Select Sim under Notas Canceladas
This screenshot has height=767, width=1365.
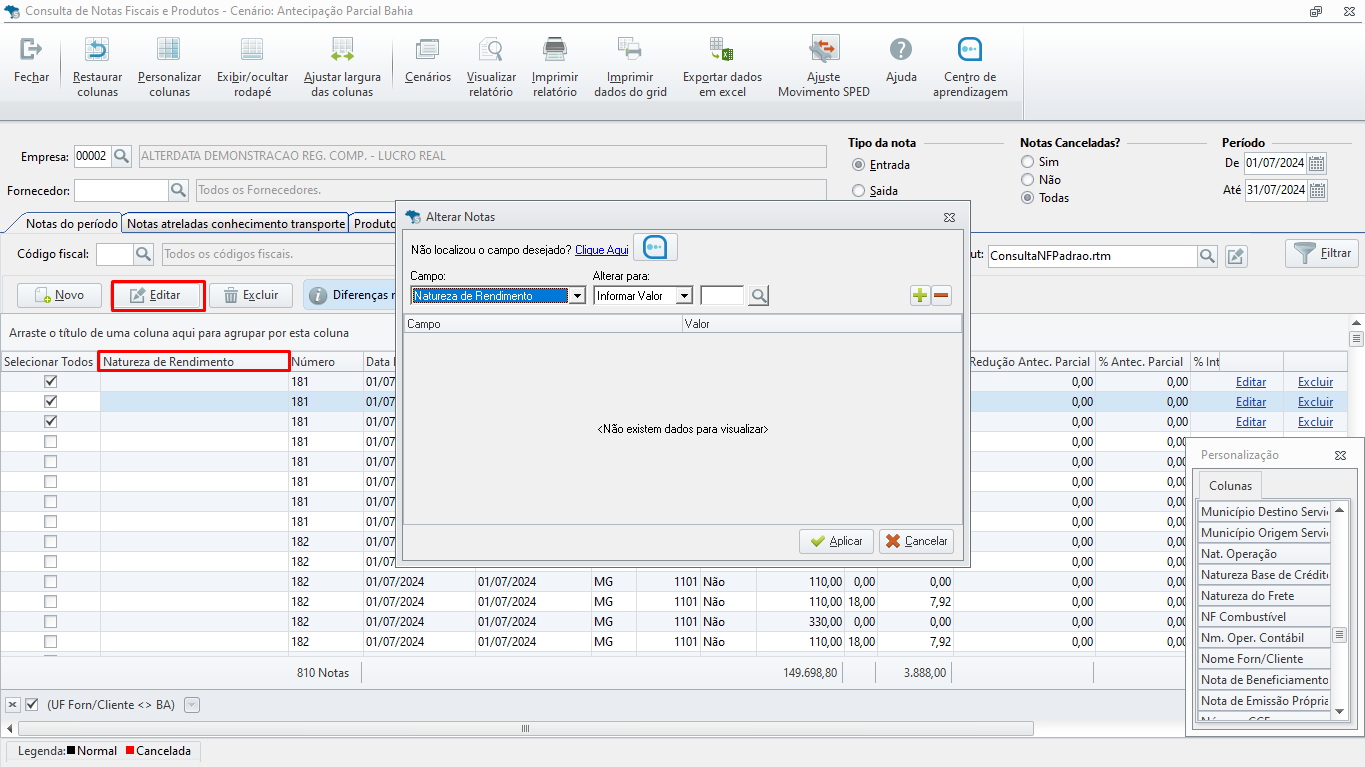pos(1027,162)
